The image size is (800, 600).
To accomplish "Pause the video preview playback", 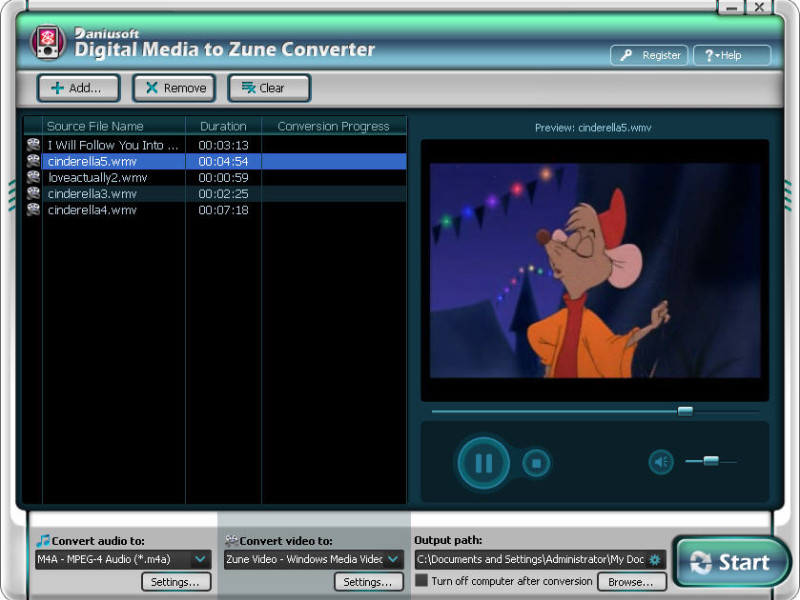I will (x=483, y=463).
